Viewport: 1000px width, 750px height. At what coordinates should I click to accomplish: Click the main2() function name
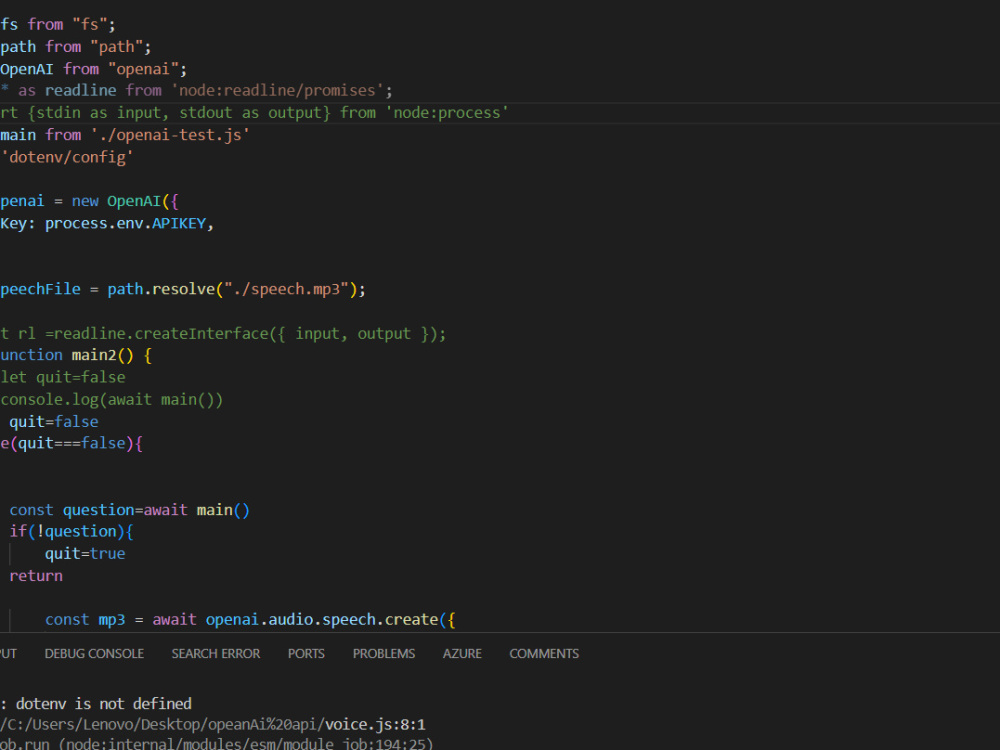pos(102,355)
